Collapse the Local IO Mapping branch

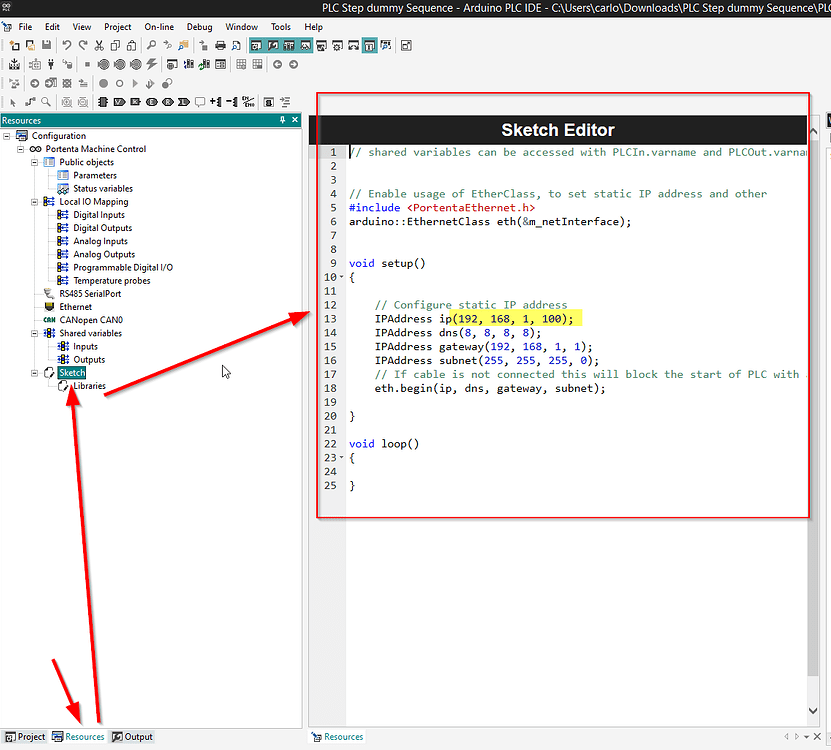pos(34,201)
